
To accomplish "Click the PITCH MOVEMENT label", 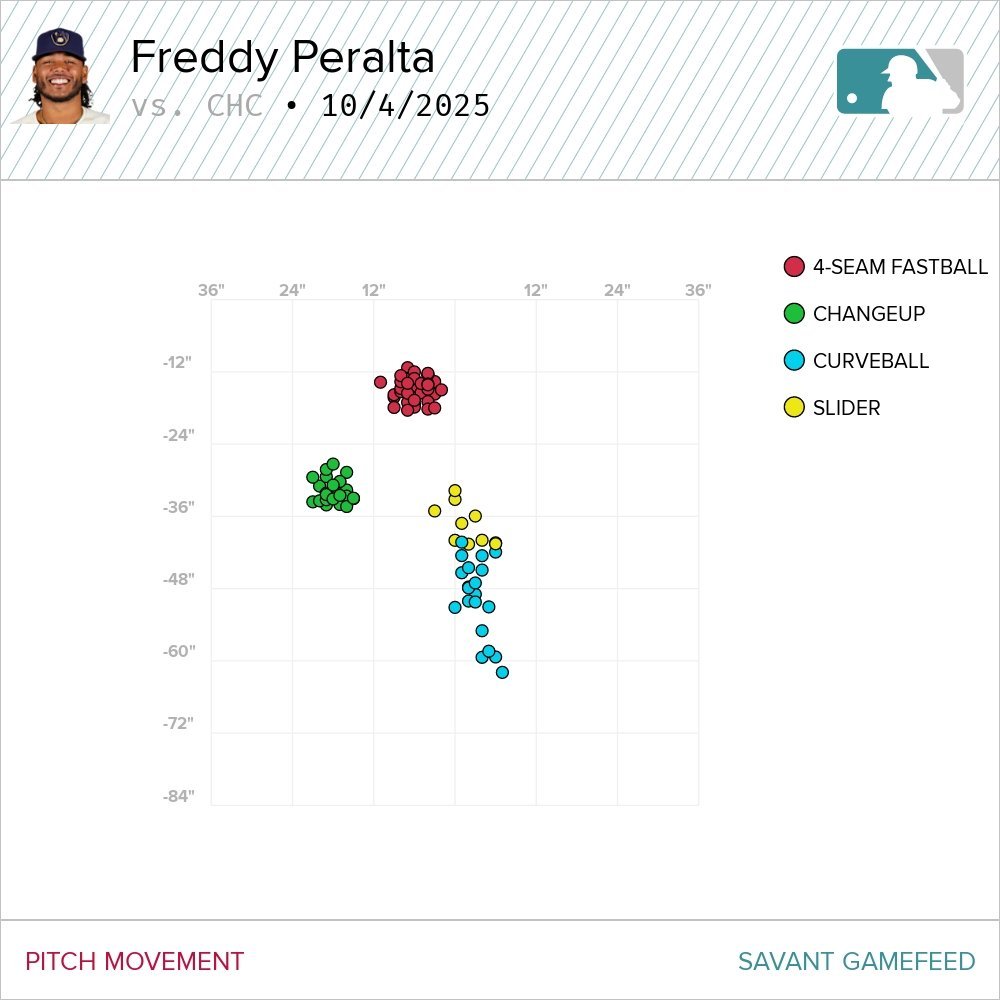I will pos(134,962).
